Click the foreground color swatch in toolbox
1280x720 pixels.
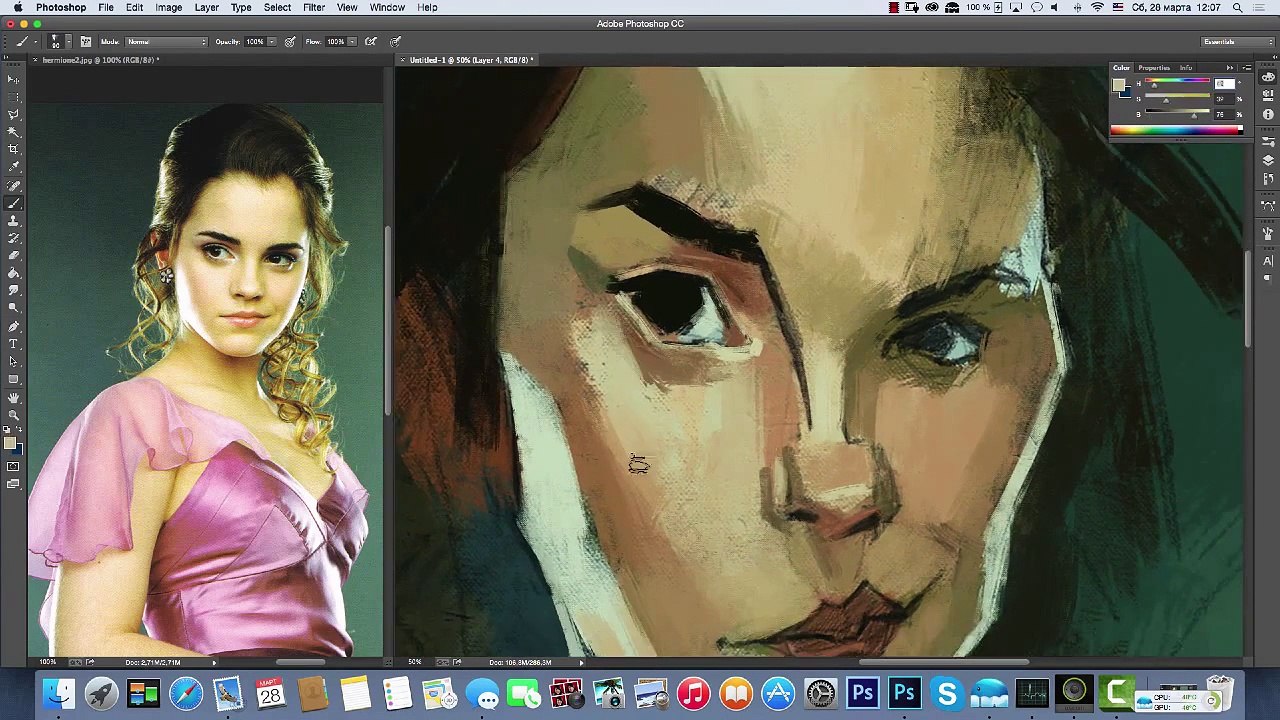[x=8, y=441]
